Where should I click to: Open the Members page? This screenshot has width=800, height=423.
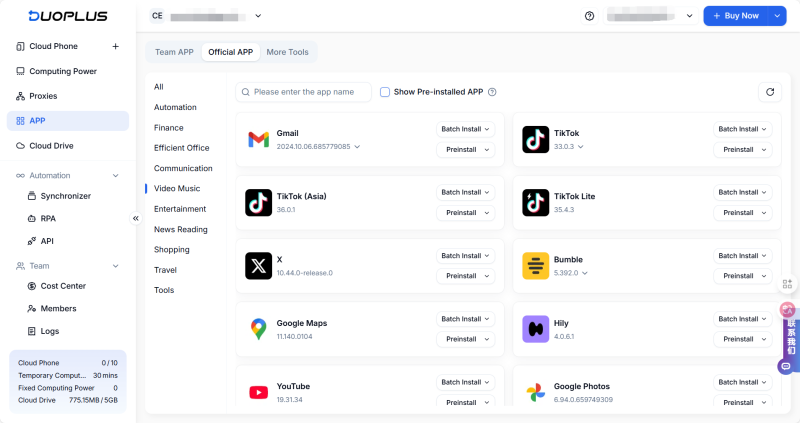point(59,309)
